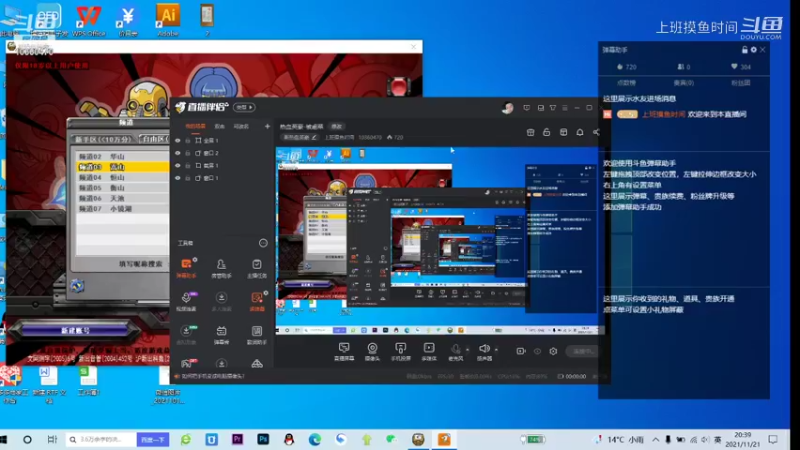Select 频道07 小镜湖 in game channel list
This screenshot has height=450, width=800.
[x=122, y=209]
